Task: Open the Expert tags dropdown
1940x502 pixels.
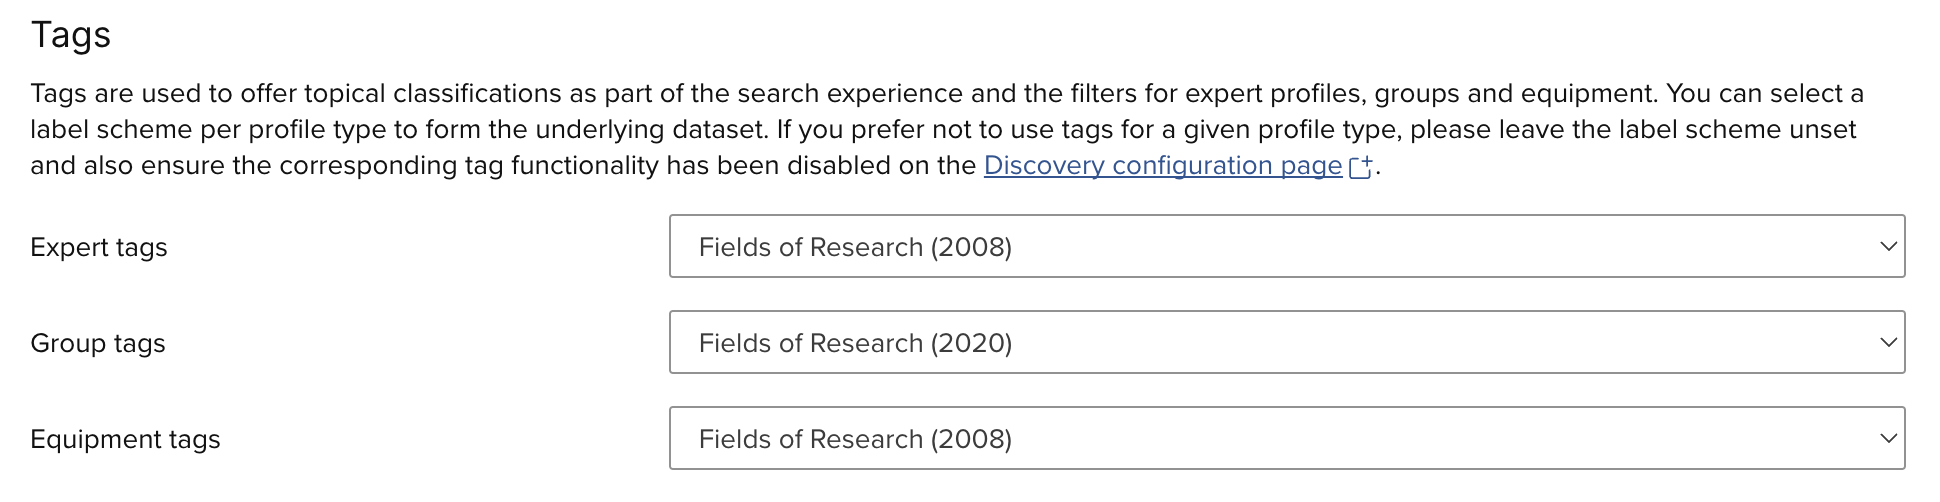Action: [1286, 247]
